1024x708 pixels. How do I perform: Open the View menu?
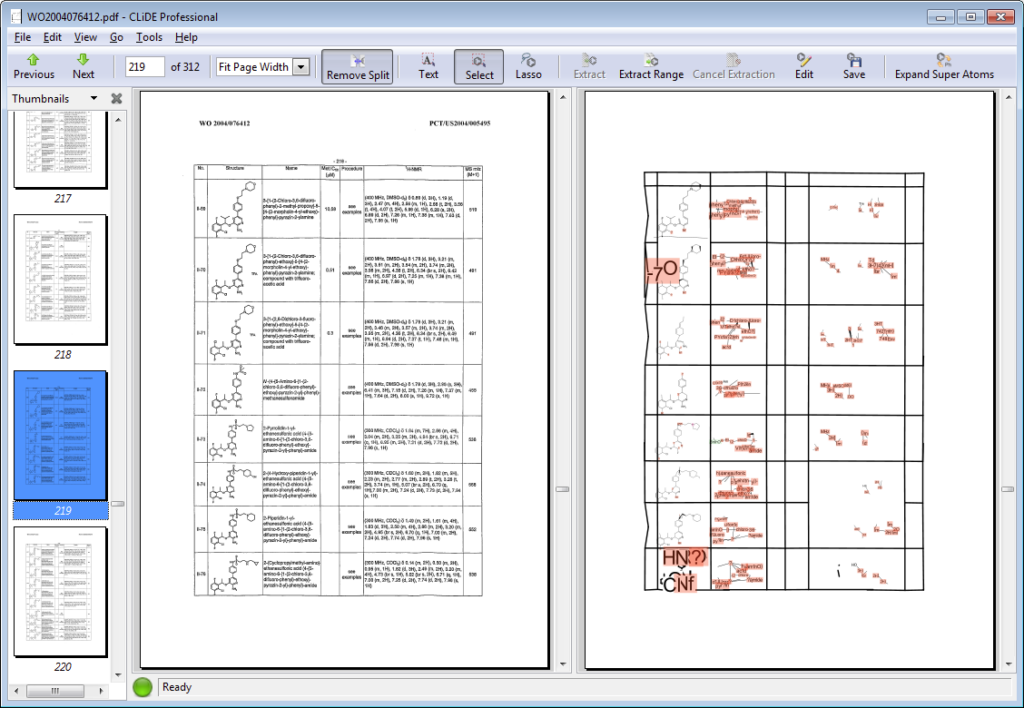[85, 37]
